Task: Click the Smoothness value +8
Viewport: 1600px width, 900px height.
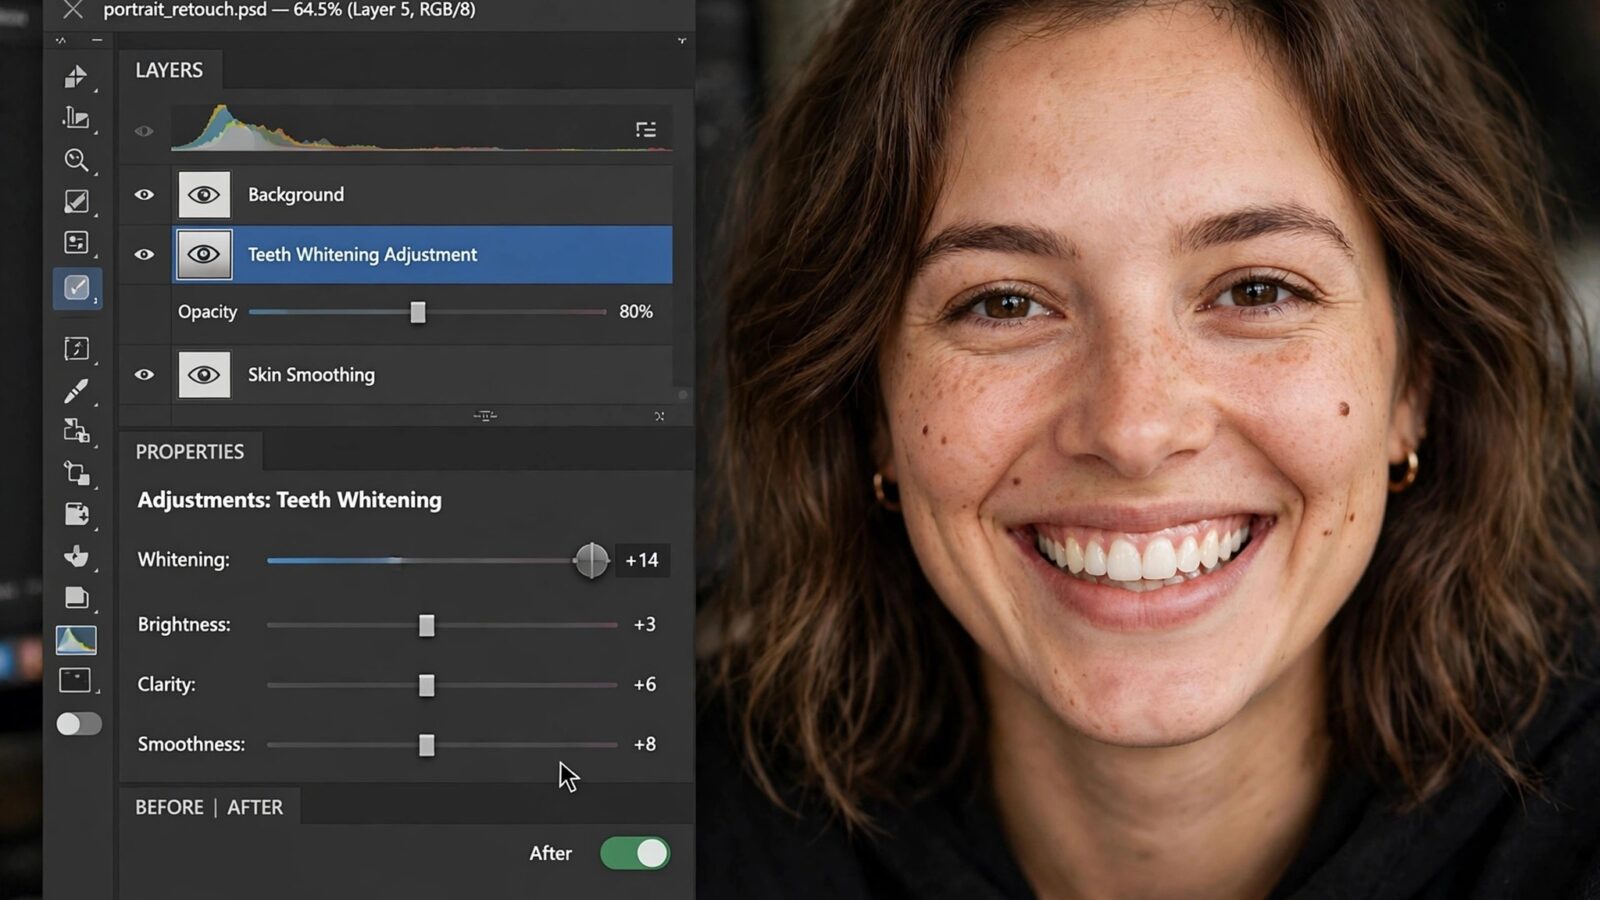Action: 645,744
